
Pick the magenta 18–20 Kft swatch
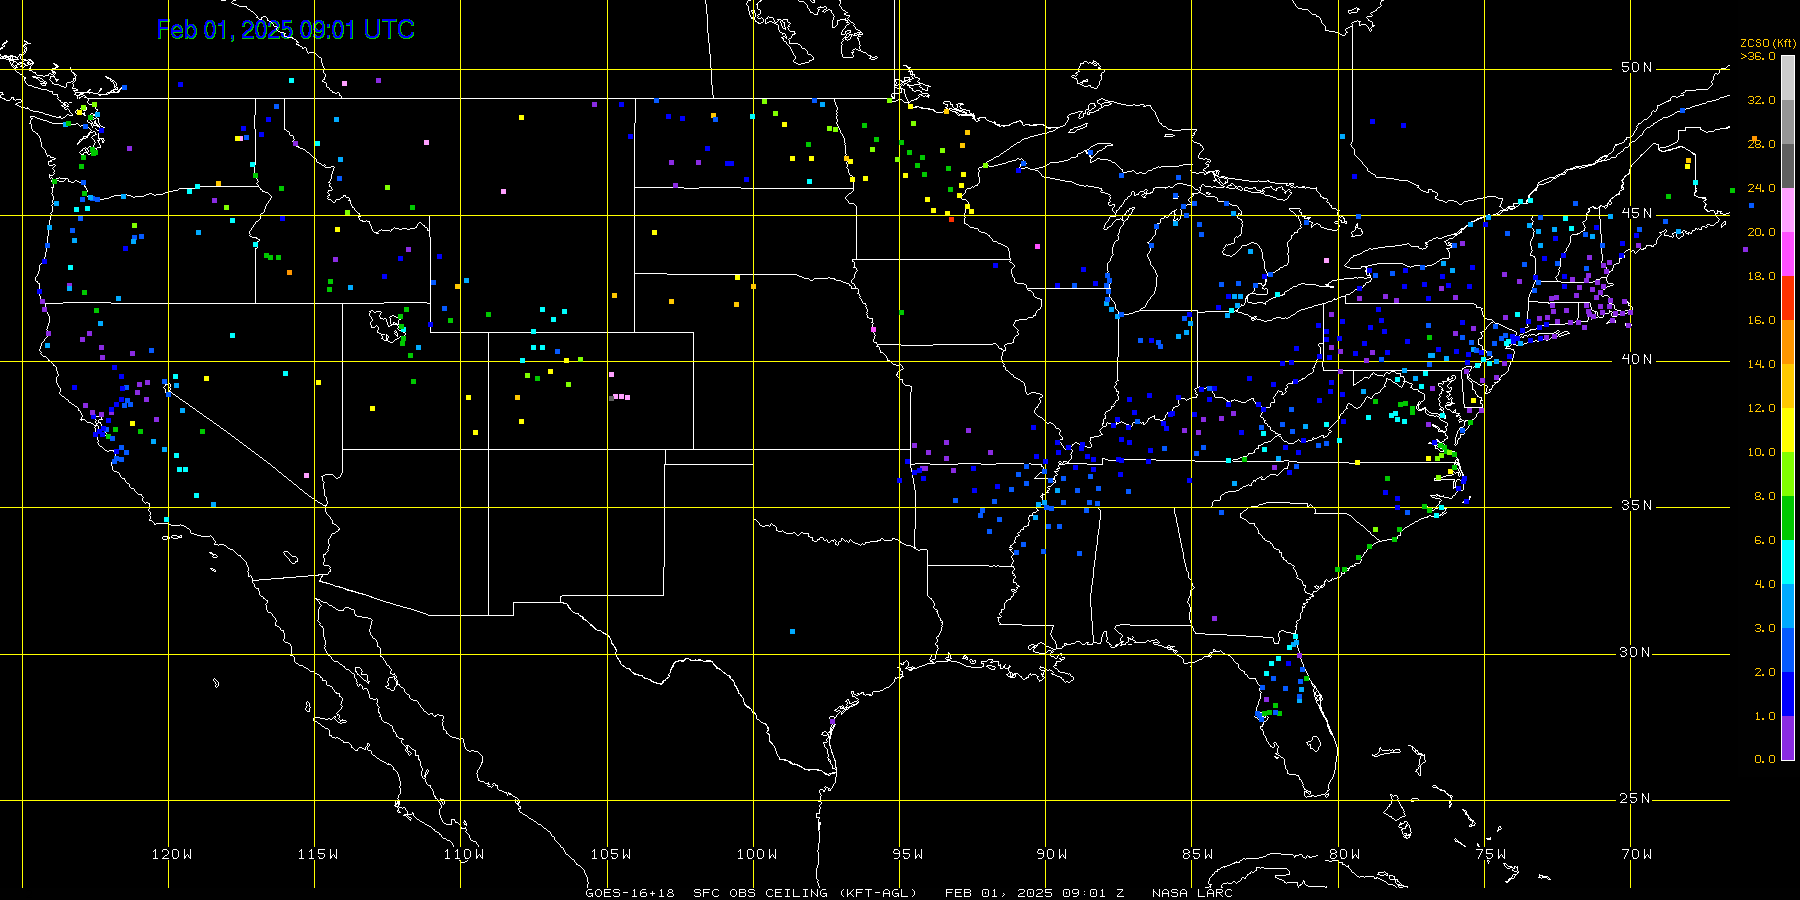(1788, 254)
